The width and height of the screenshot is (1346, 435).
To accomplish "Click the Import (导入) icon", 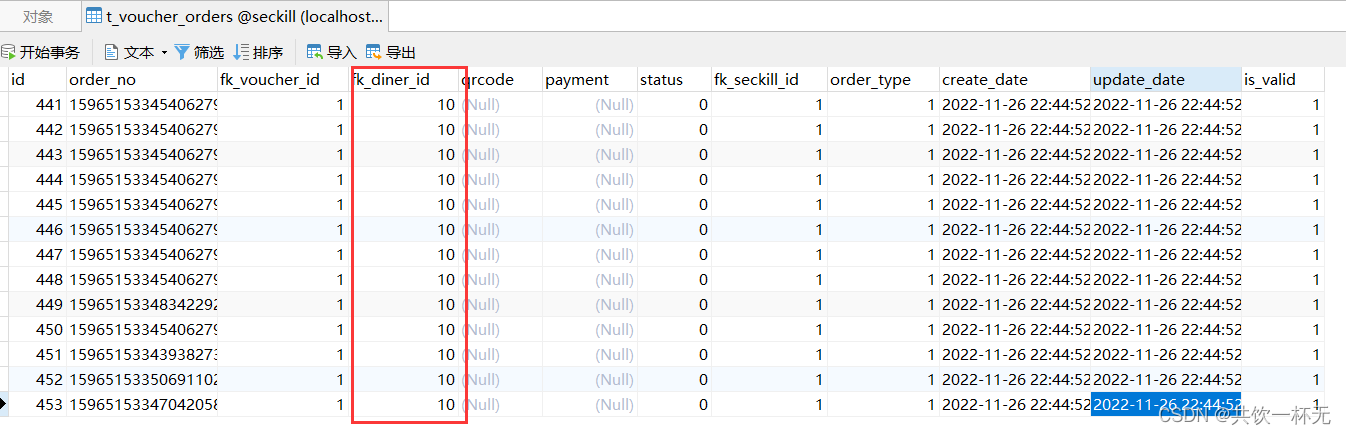I will (315, 52).
